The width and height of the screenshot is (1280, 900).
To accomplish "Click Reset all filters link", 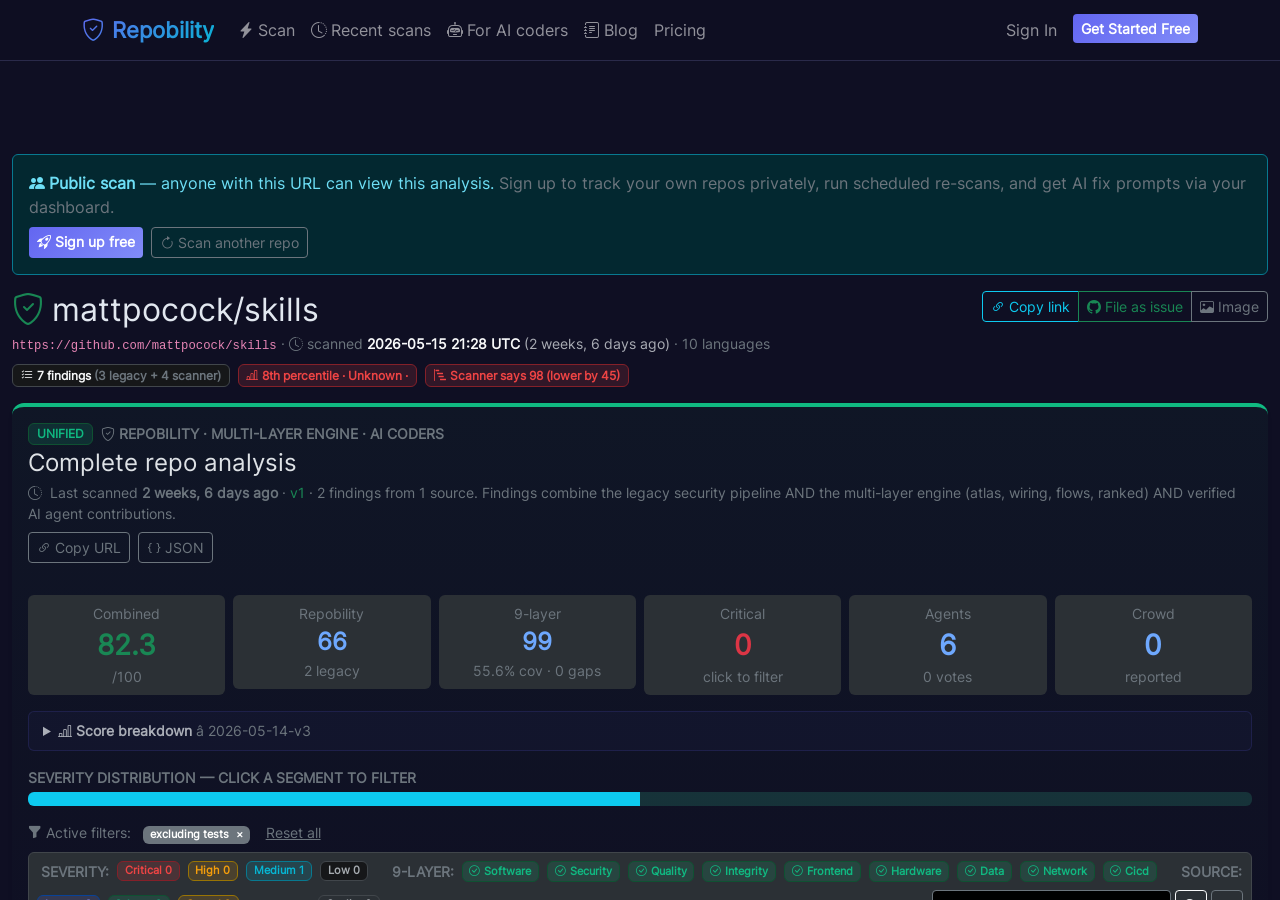I will pos(293,833).
